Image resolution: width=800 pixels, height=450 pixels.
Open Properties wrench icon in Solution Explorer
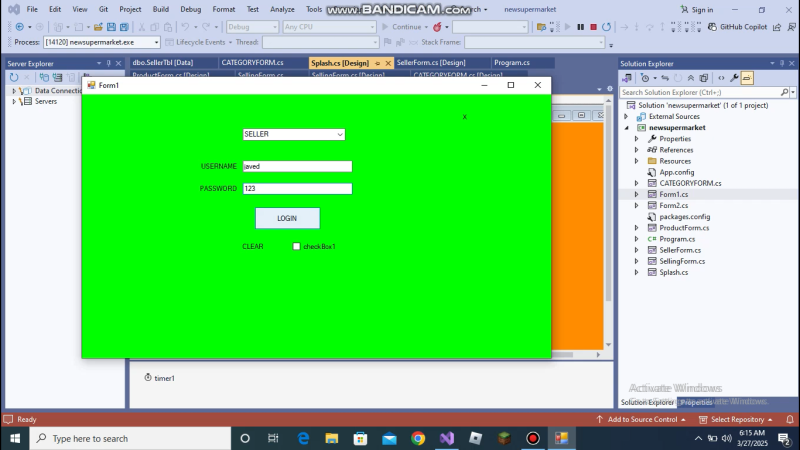click(733, 77)
